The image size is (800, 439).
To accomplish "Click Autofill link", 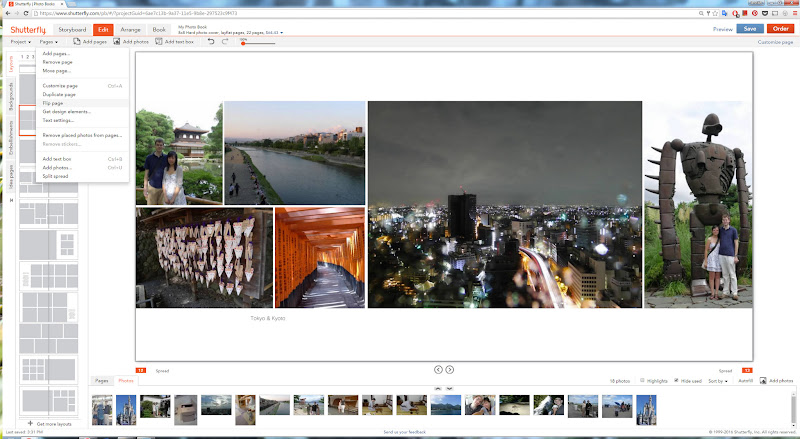I will pos(745,381).
